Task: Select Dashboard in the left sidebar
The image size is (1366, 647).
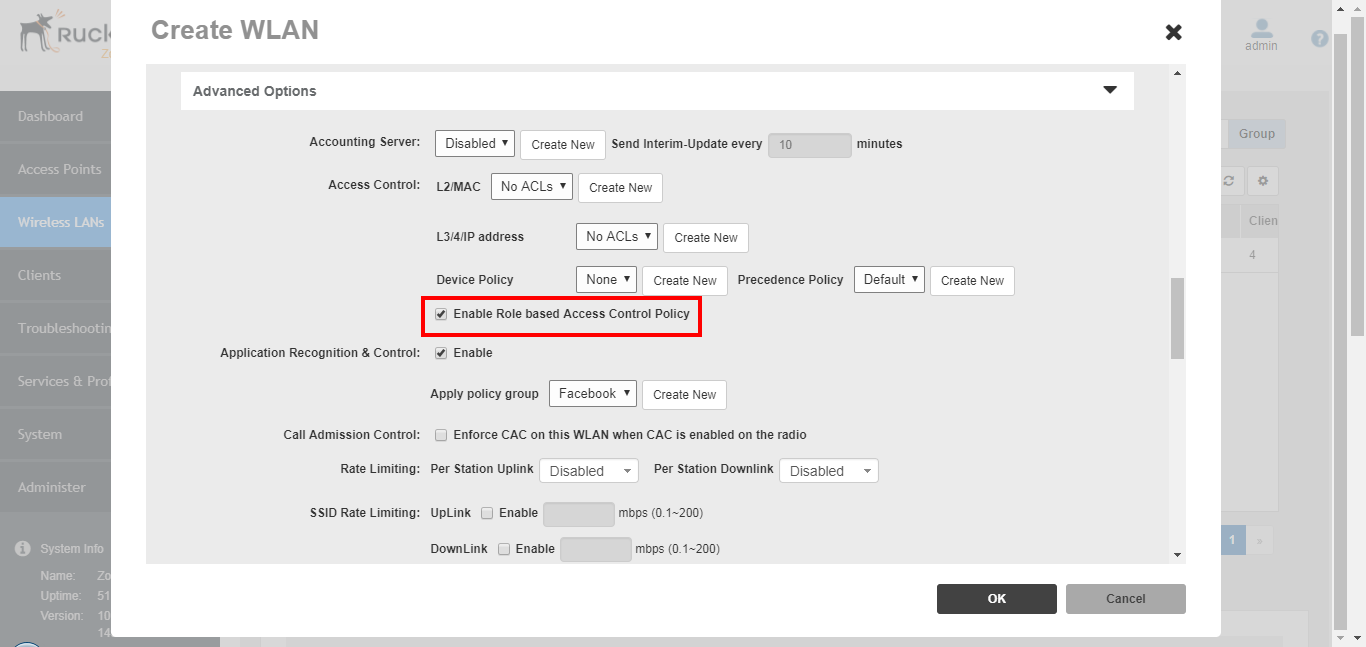Action: [x=50, y=116]
